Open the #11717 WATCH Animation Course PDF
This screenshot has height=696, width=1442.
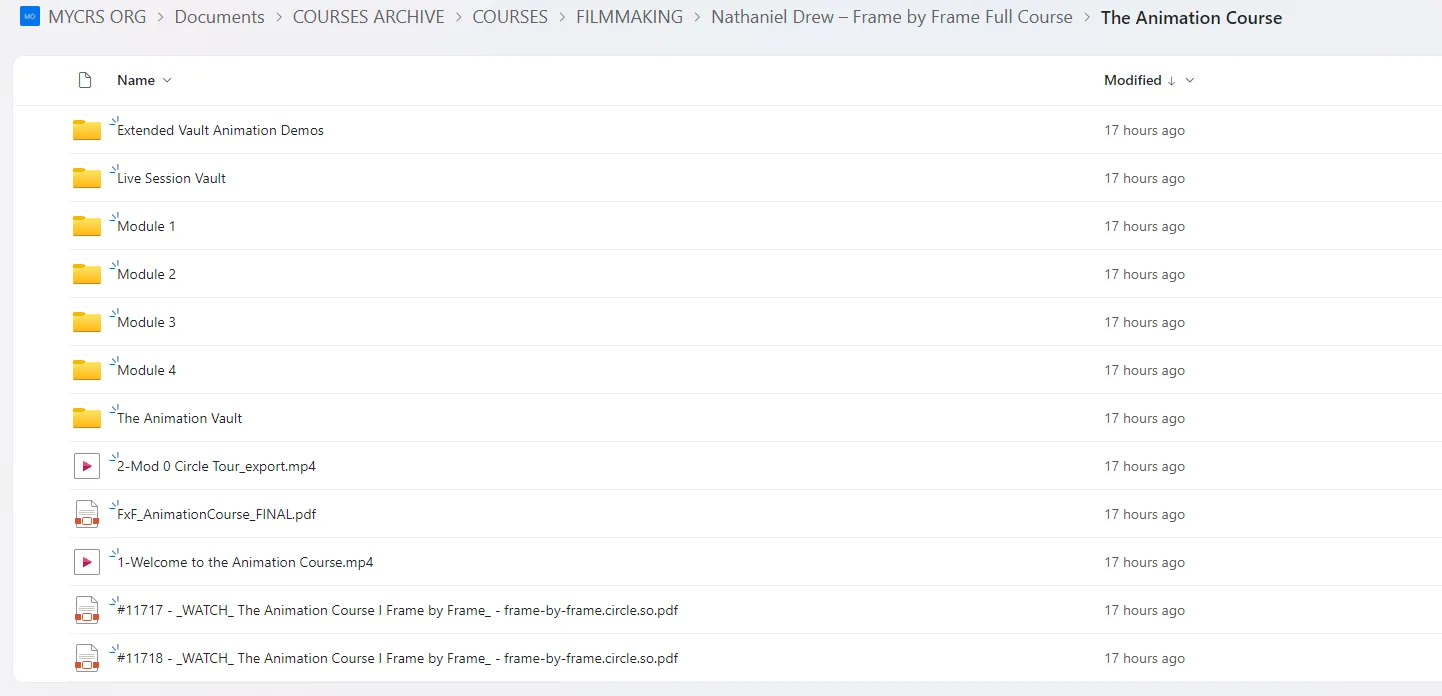397,611
